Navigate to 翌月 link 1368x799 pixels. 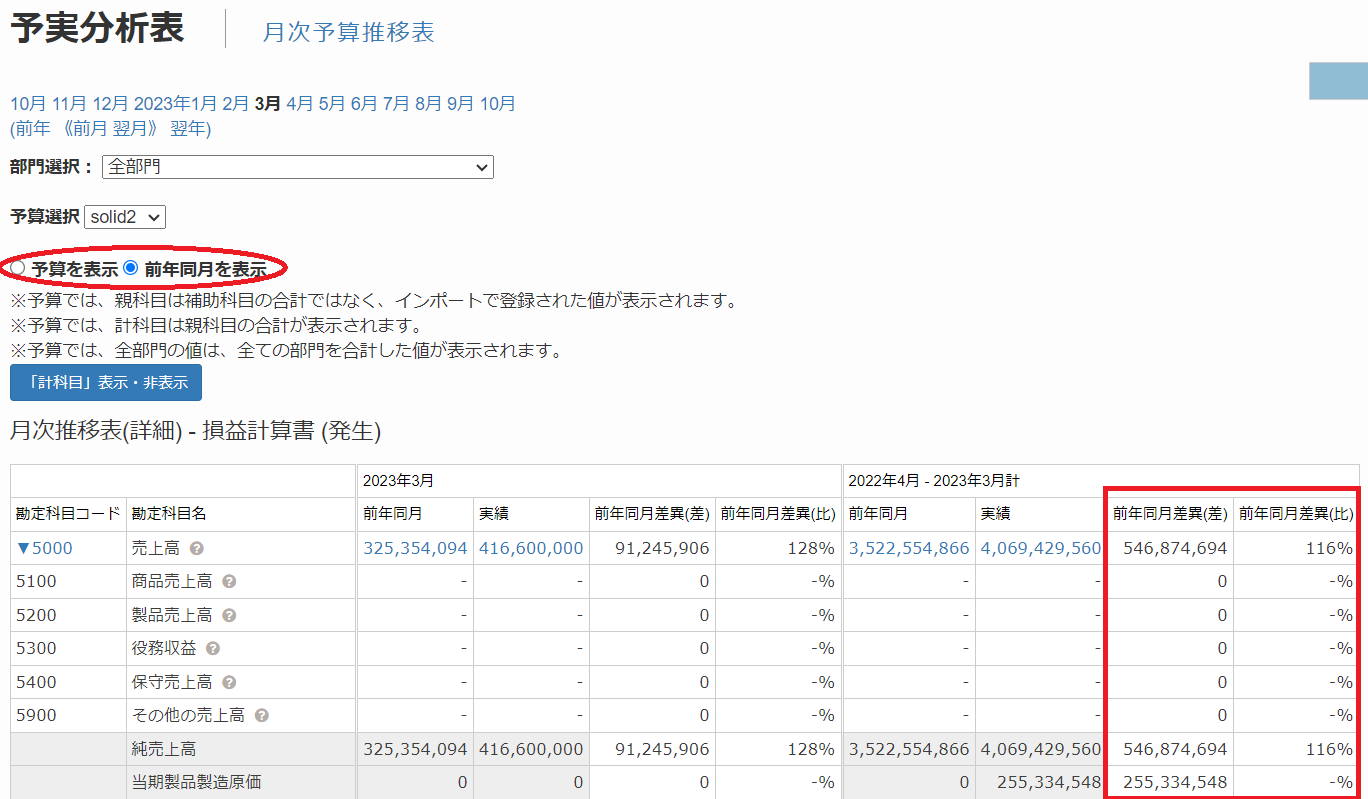pyautogui.click(x=128, y=128)
